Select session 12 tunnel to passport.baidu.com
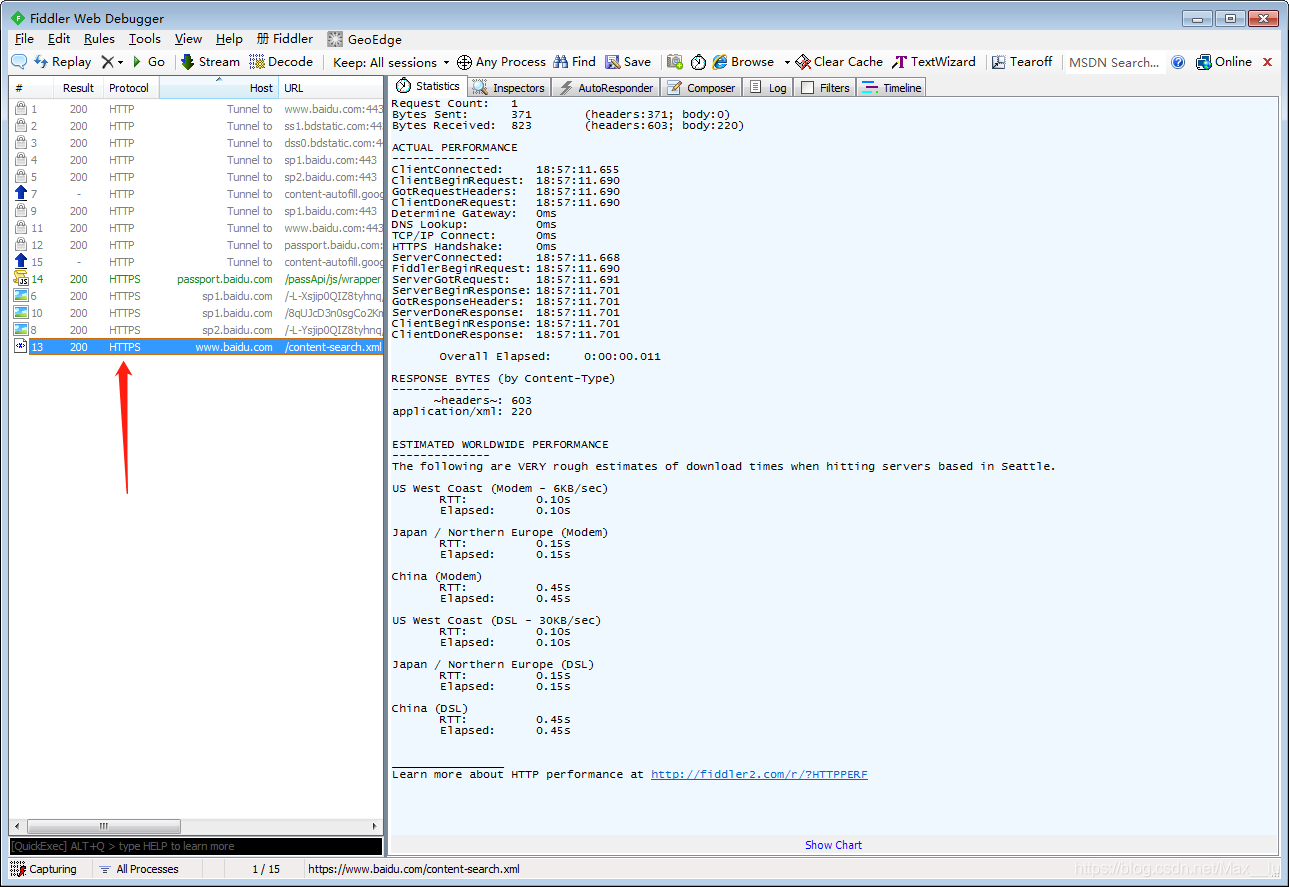This screenshot has width=1289, height=887. (x=196, y=245)
